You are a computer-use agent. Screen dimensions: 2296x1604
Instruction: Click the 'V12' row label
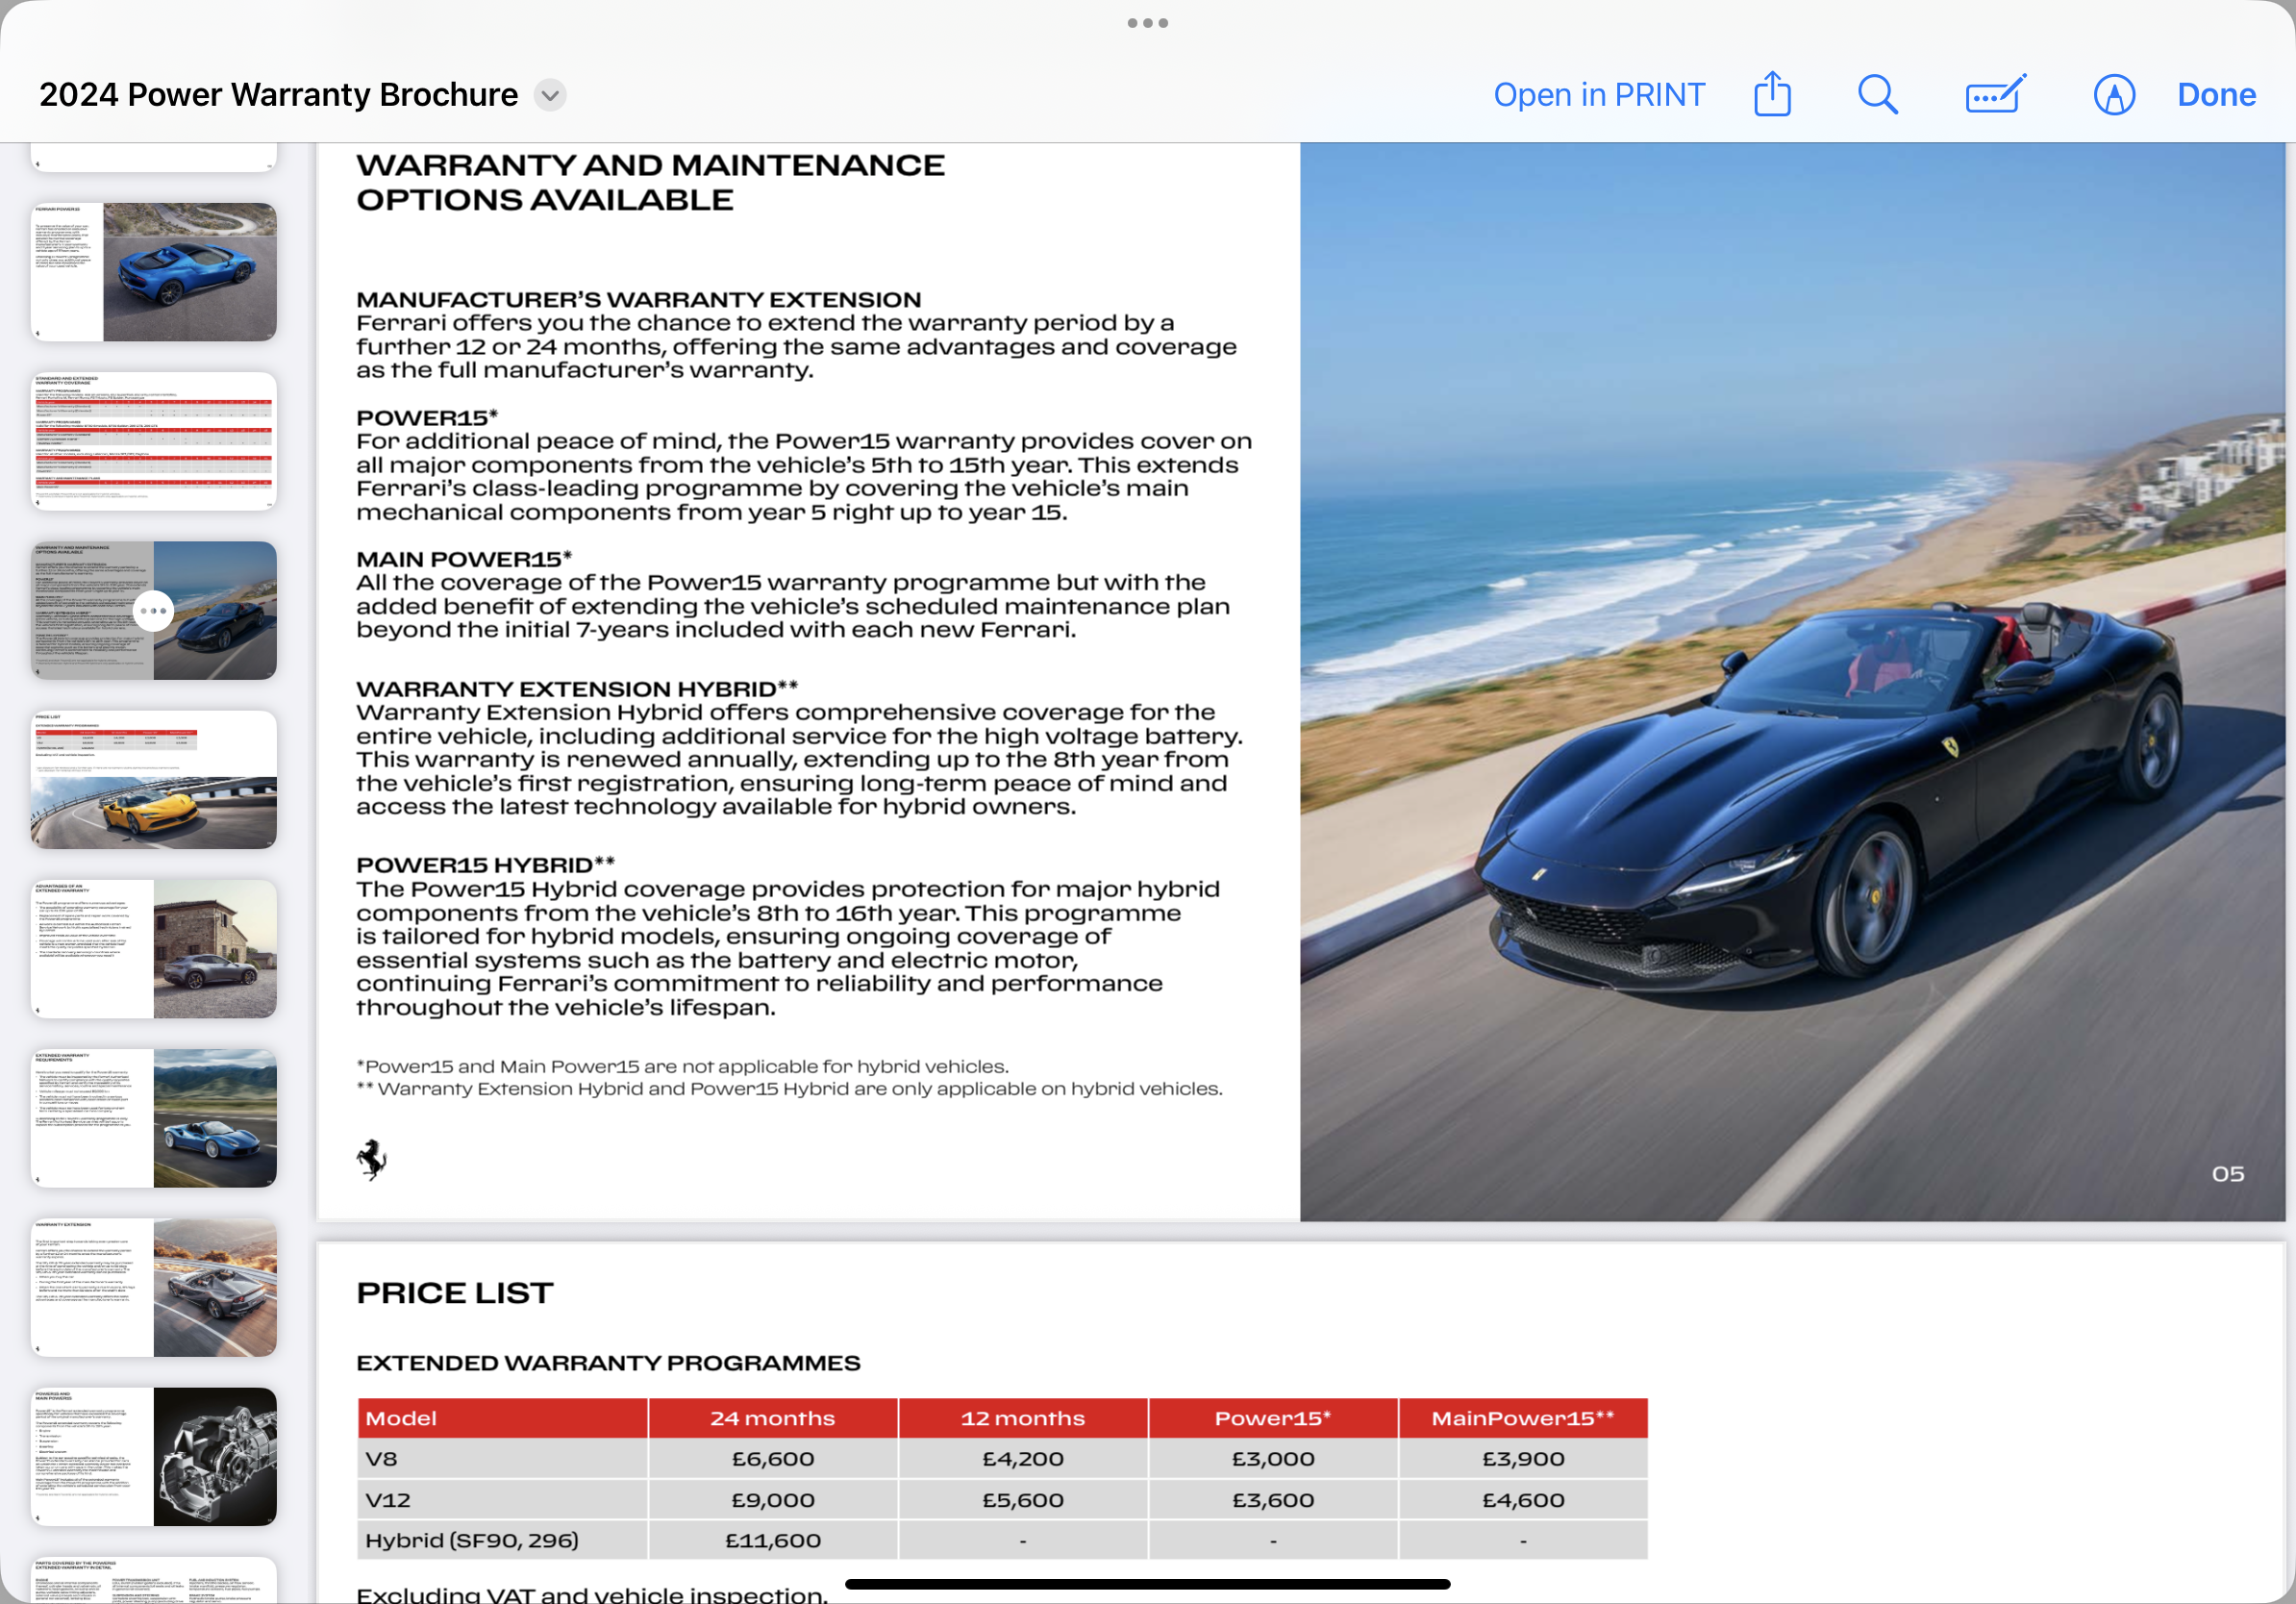click(x=388, y=1500)
